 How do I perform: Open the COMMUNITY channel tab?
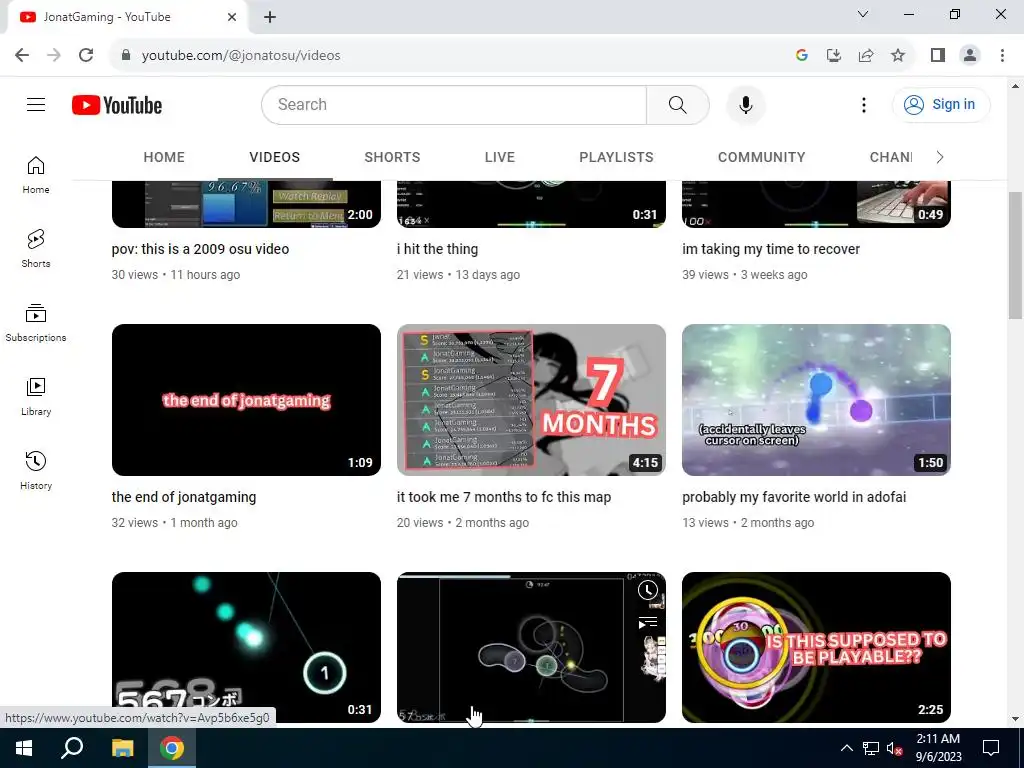coord(761,157)
